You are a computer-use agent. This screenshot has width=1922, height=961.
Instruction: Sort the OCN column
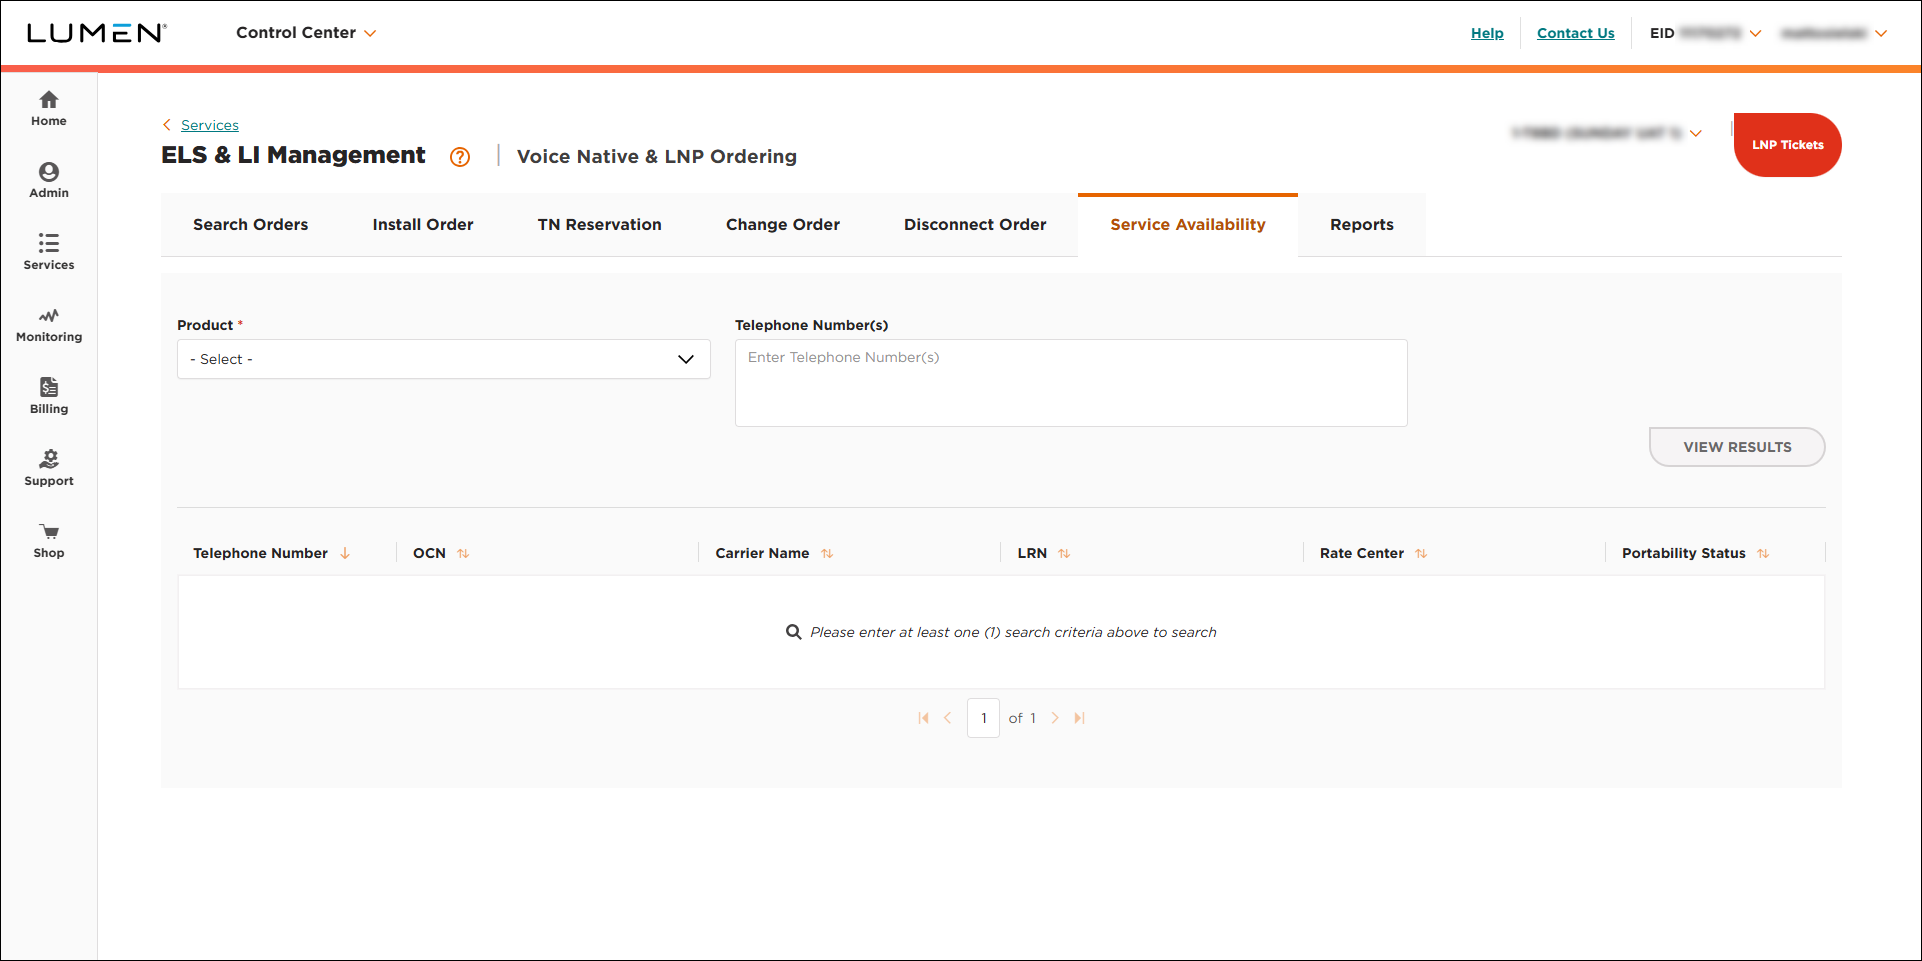463,553
